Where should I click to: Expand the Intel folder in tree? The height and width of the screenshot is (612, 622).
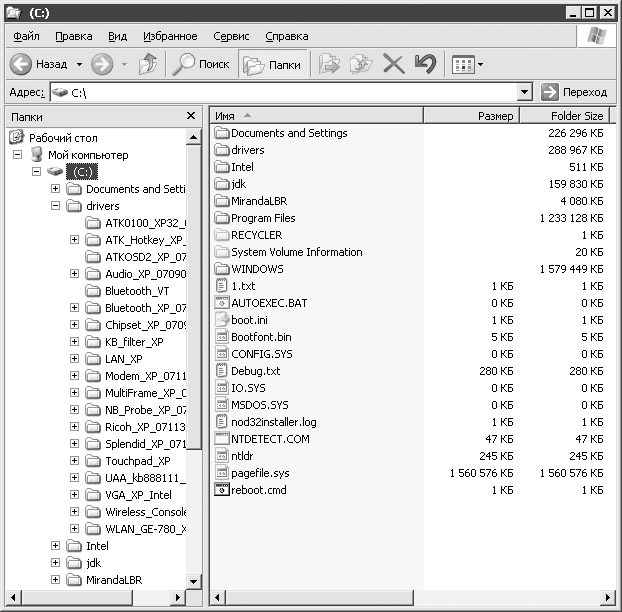point(56,546)
